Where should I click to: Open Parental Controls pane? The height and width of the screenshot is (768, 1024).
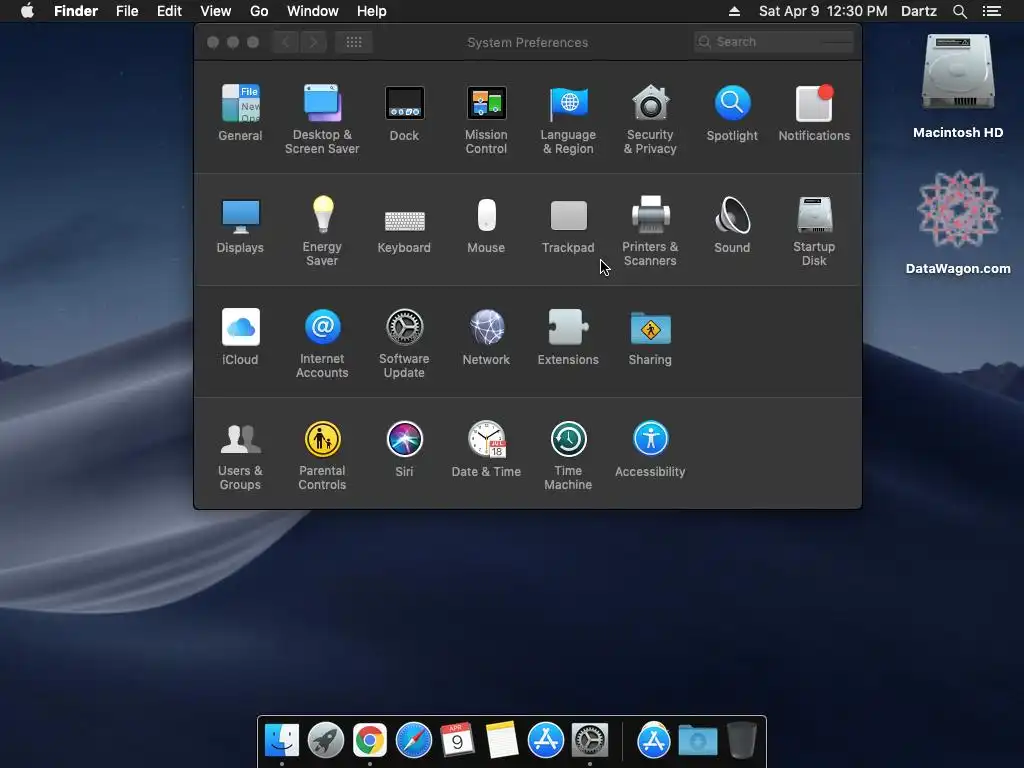point(322,455)
